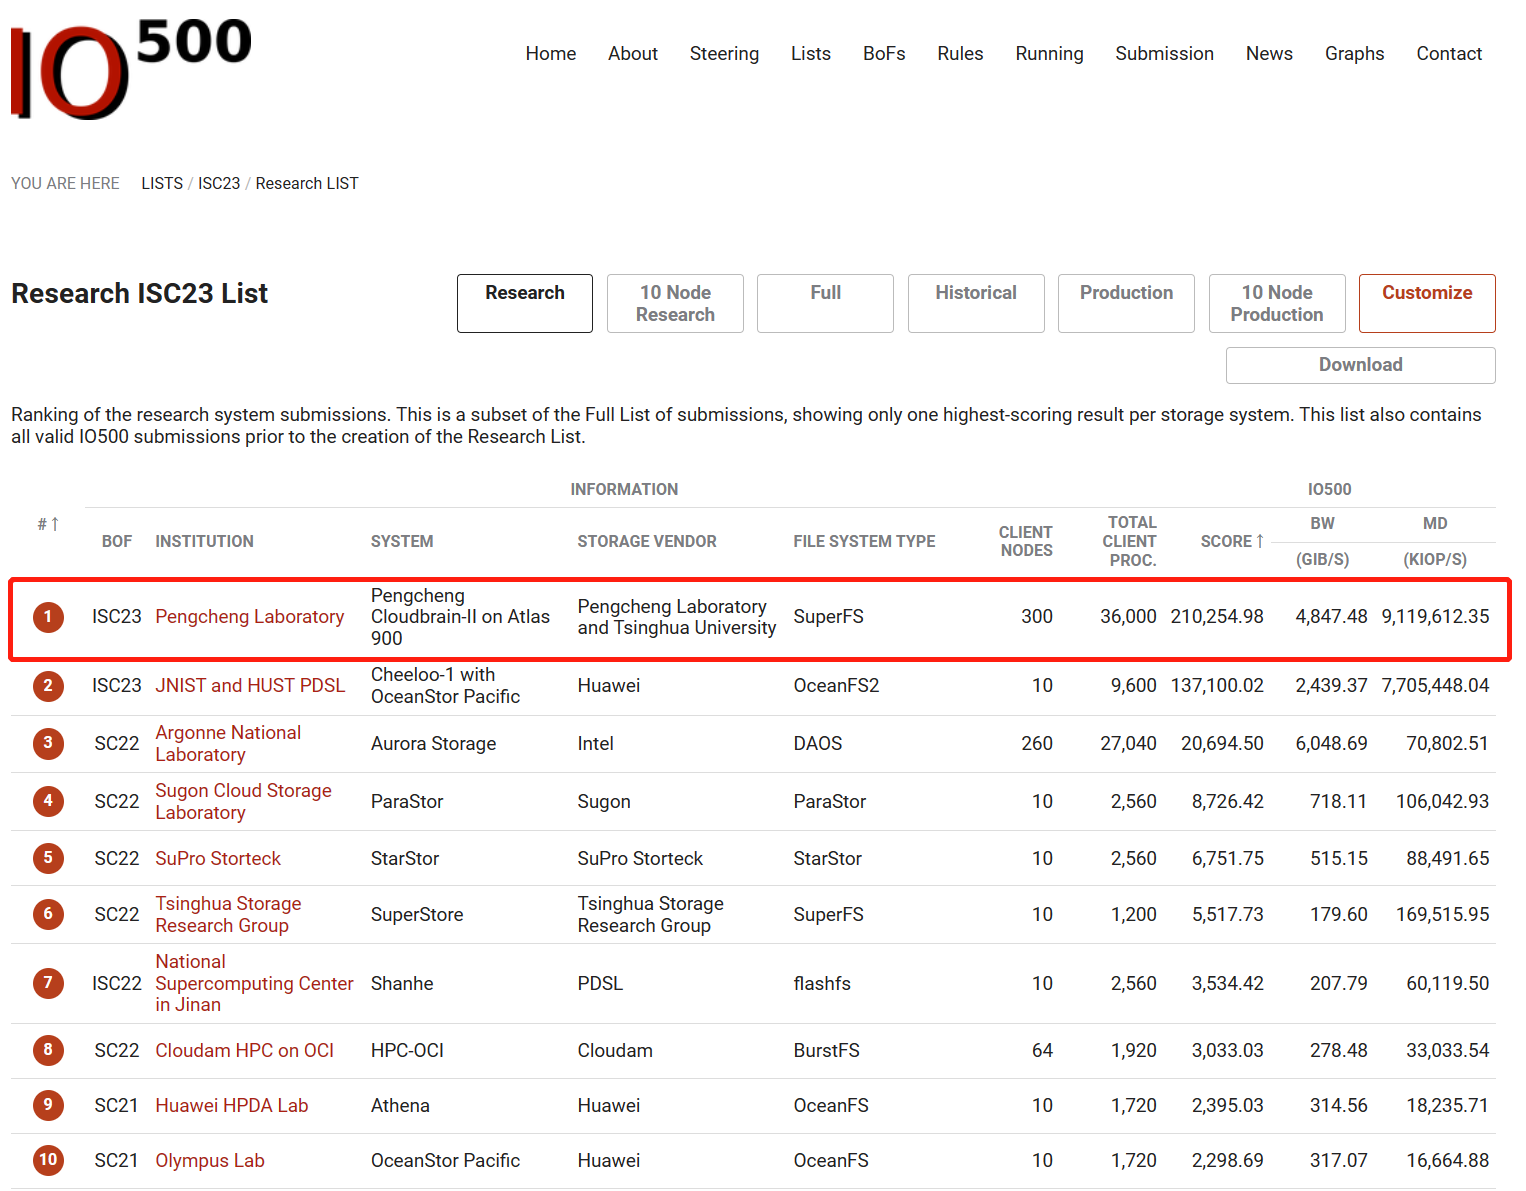
Task: Click the FILE SYSTEM TYPE column header
Action: (864, 542)
